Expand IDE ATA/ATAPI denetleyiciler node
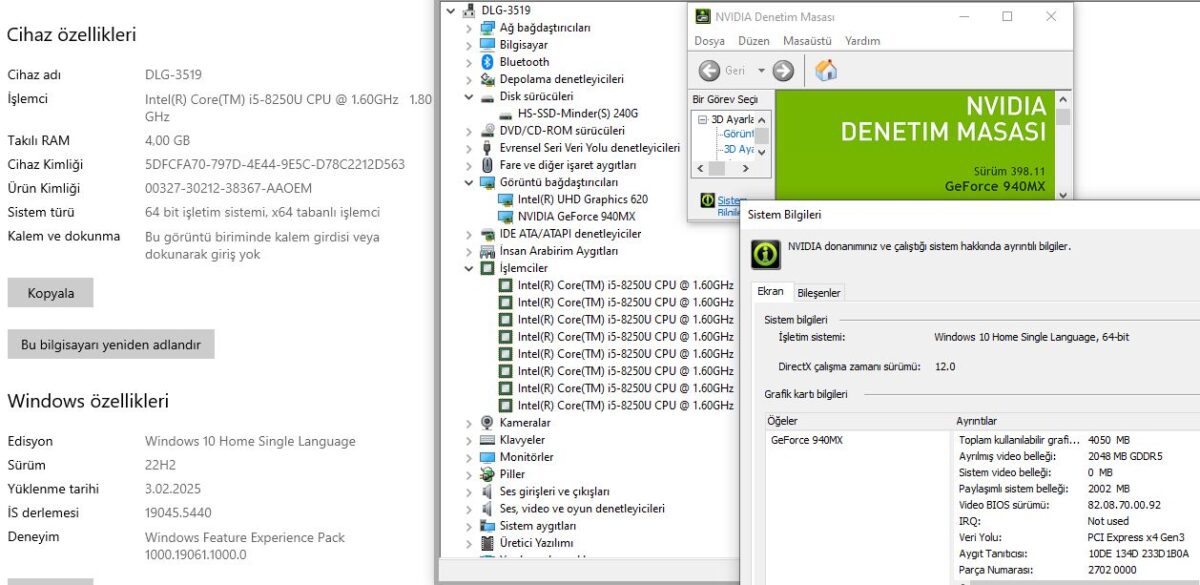 (x=469, y=234)
